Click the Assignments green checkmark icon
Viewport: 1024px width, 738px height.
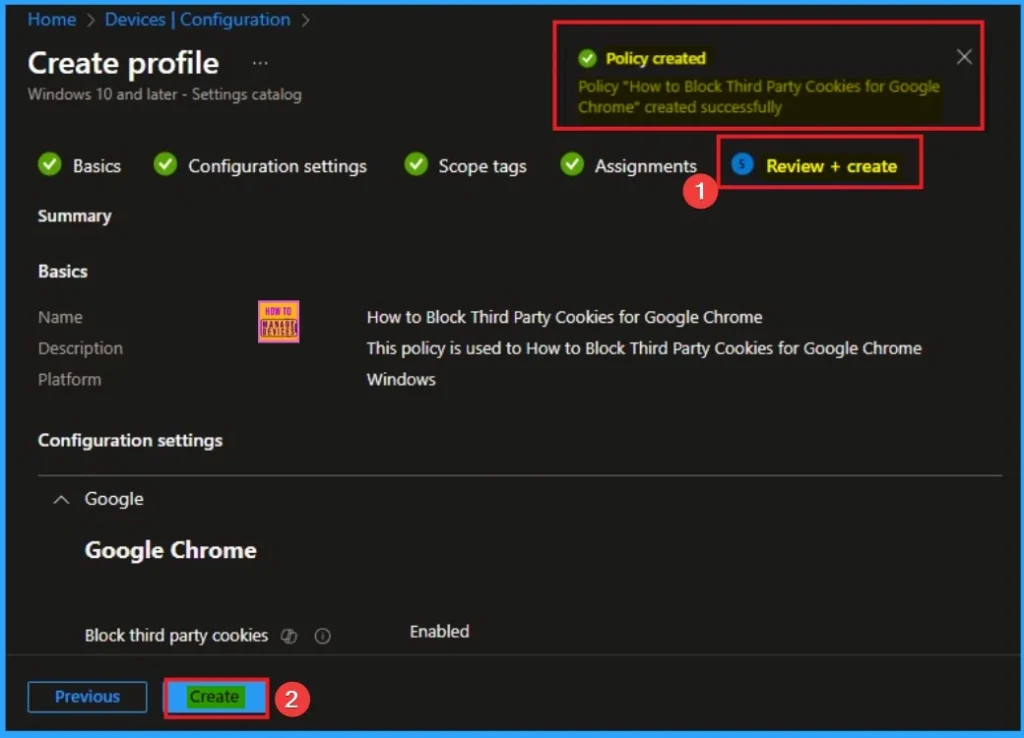coord(572,164)
